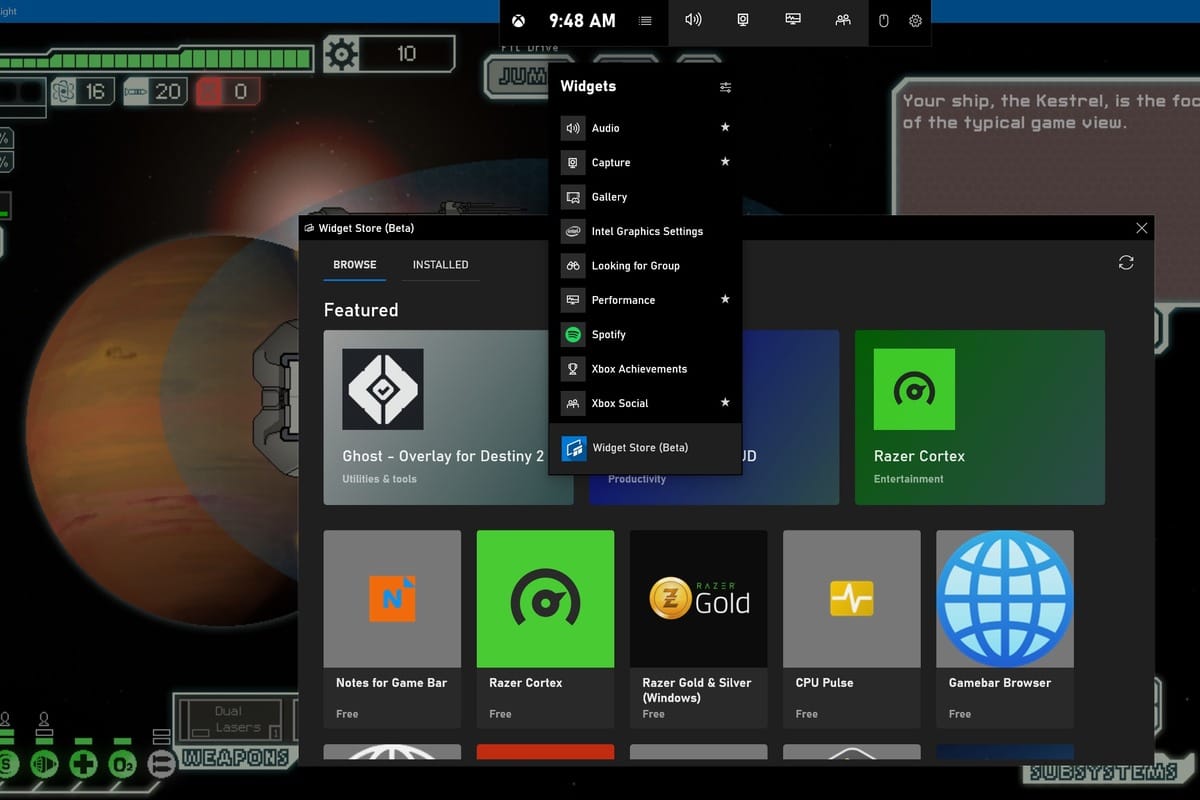The width and height of the screenshot is (1200, 800).
Task: Refresh the Widget Store listings
Action: (1126, 262)
